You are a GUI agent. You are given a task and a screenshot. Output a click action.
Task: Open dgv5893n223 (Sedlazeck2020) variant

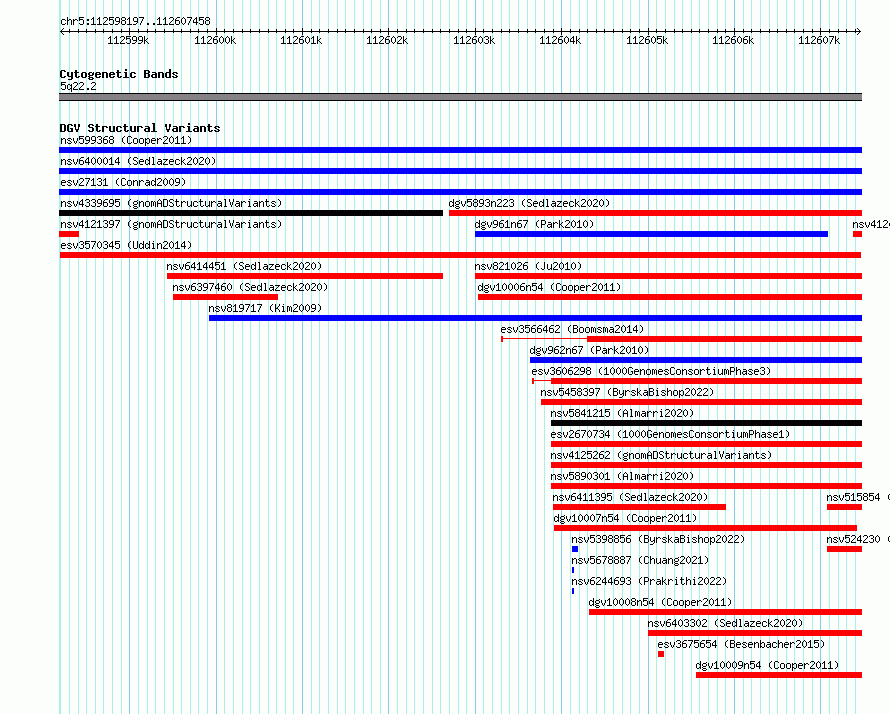pos(529,203)
